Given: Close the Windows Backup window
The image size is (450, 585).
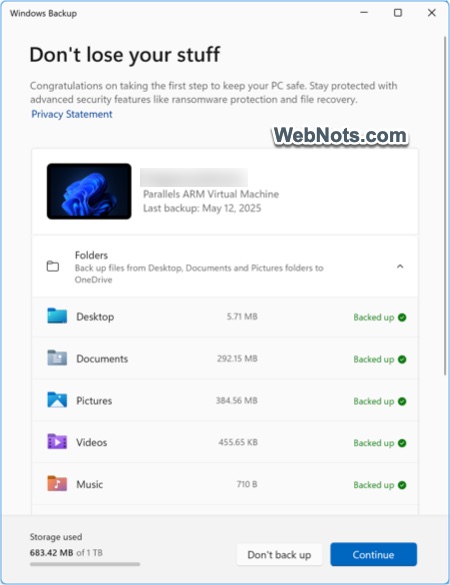Looking at the screenshot, I should coord(432,13).
